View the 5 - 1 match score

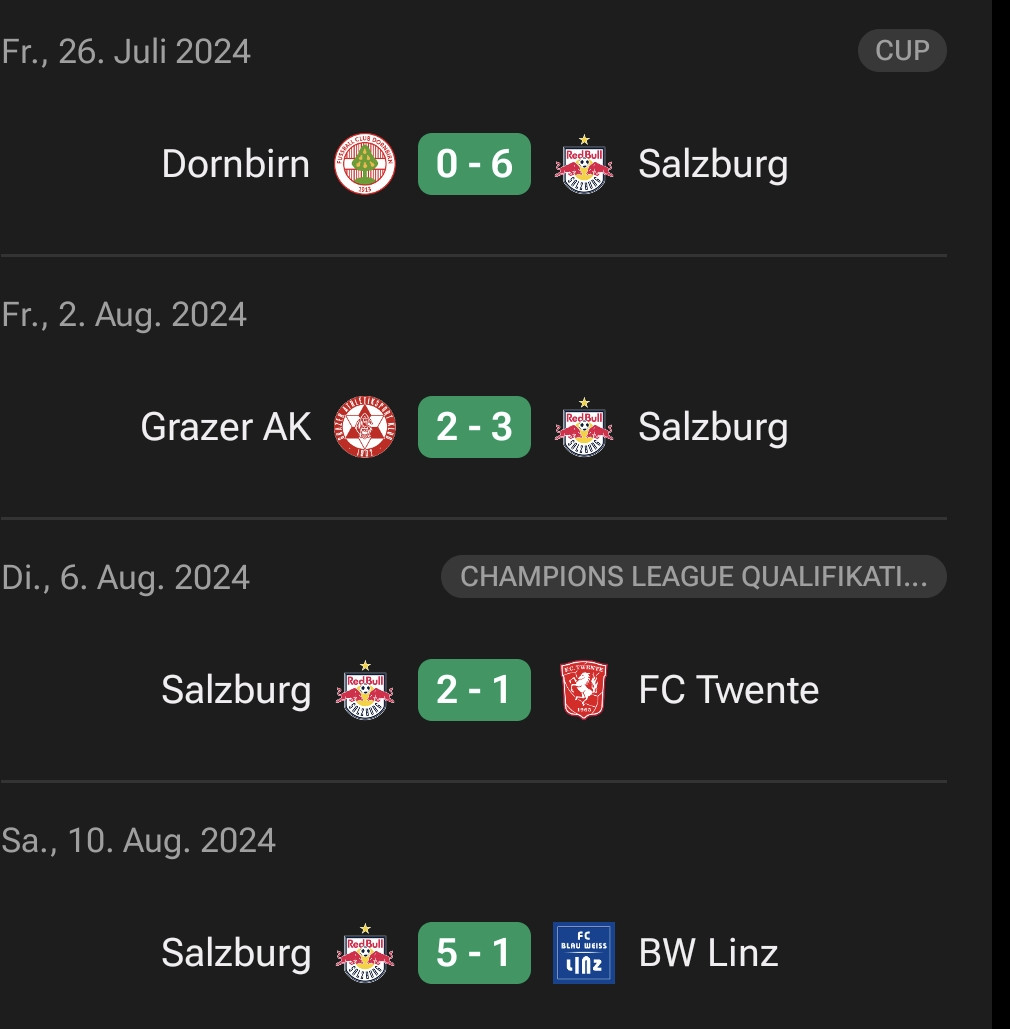click(474, 953)
